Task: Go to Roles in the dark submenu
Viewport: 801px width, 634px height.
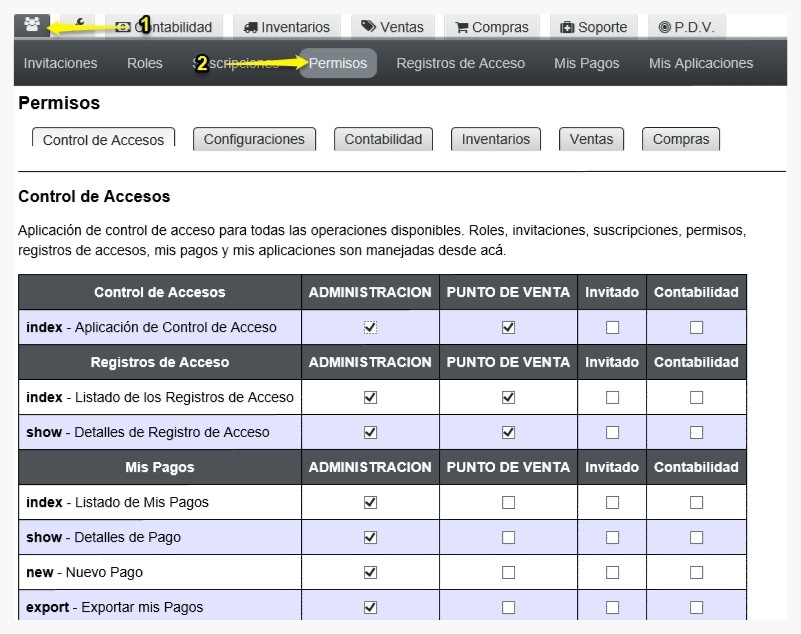Action: [x=145, y=63]
